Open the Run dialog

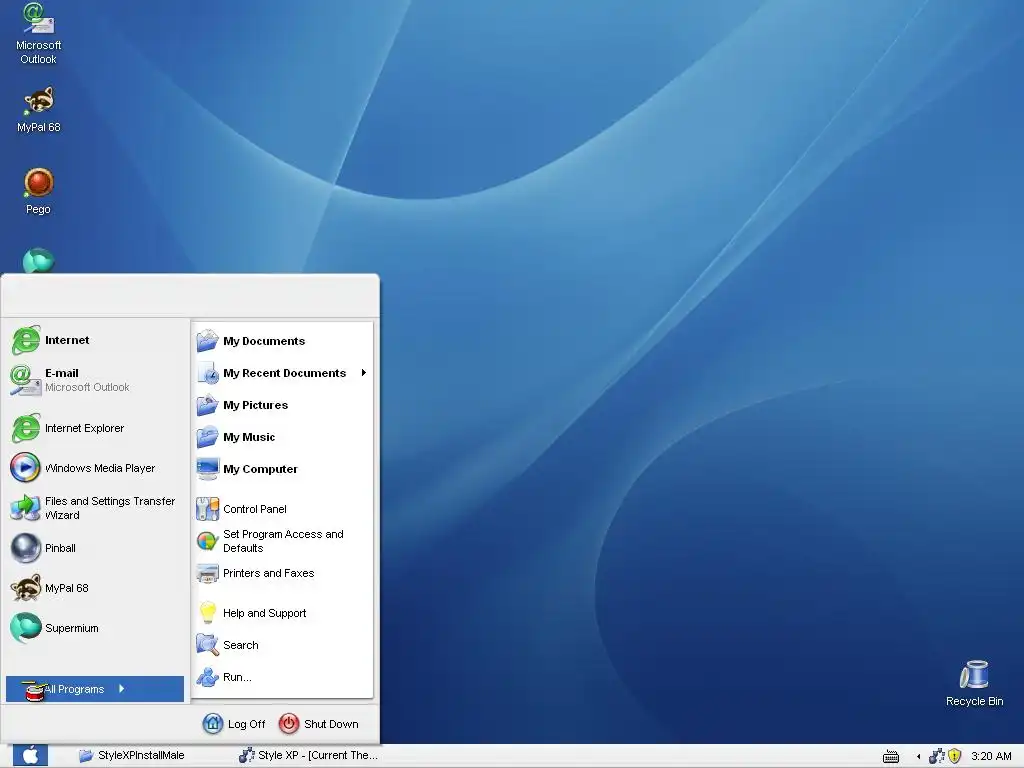(x=225, y=677)
